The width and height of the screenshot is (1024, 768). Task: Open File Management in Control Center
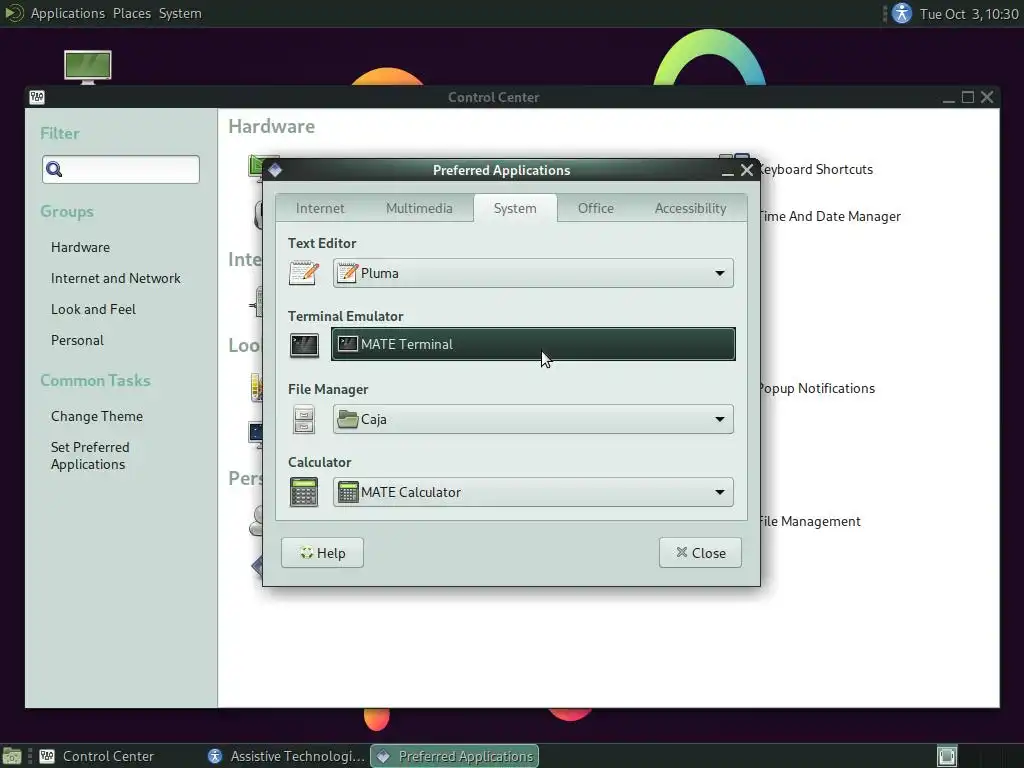pos(810,522)
